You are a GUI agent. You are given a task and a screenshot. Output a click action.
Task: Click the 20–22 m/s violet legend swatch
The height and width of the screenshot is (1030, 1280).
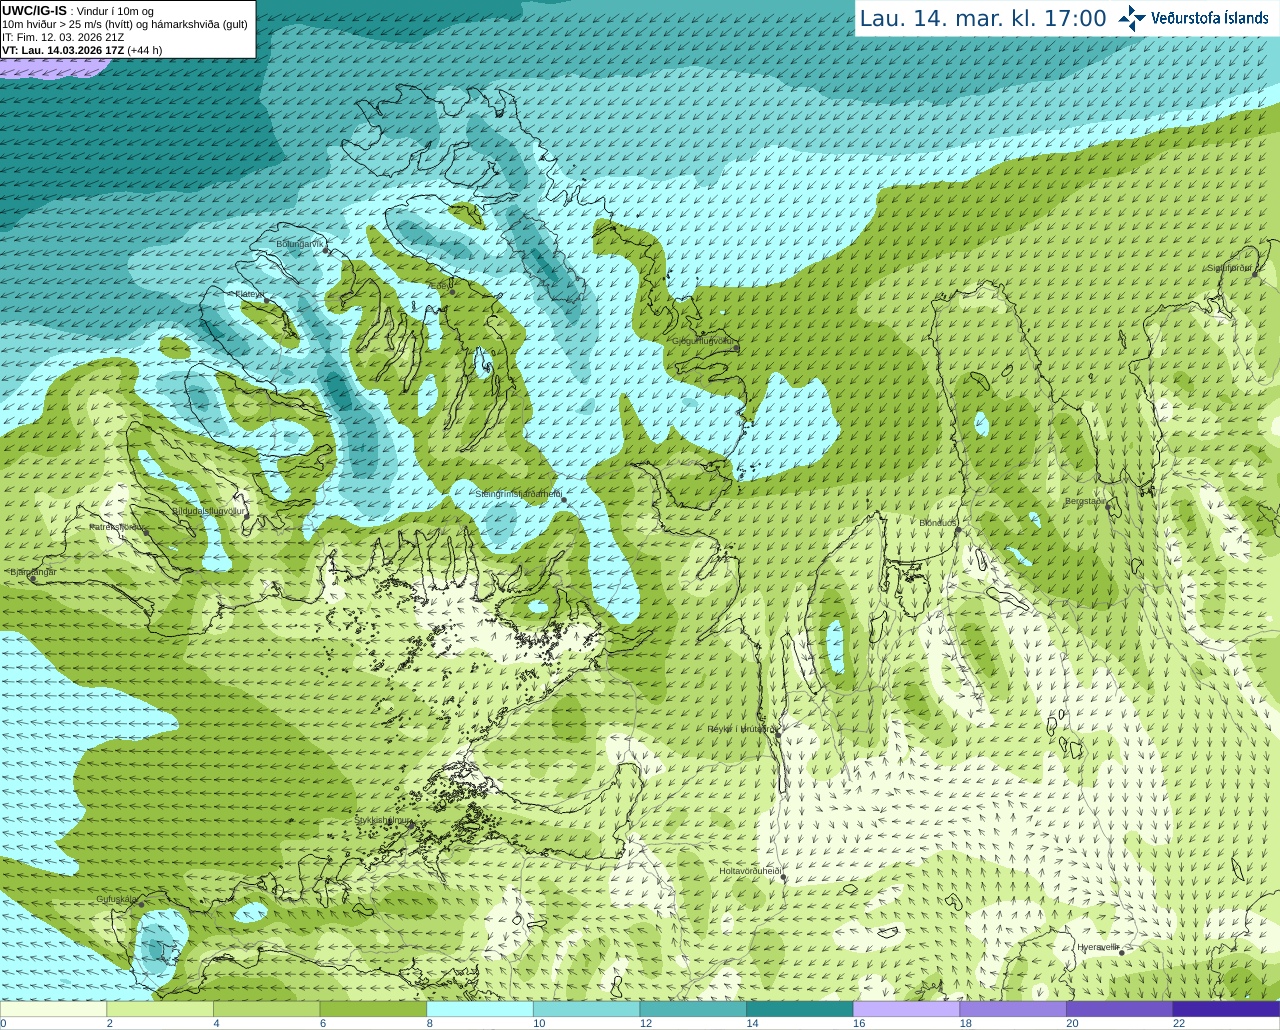[1120, 1009]
